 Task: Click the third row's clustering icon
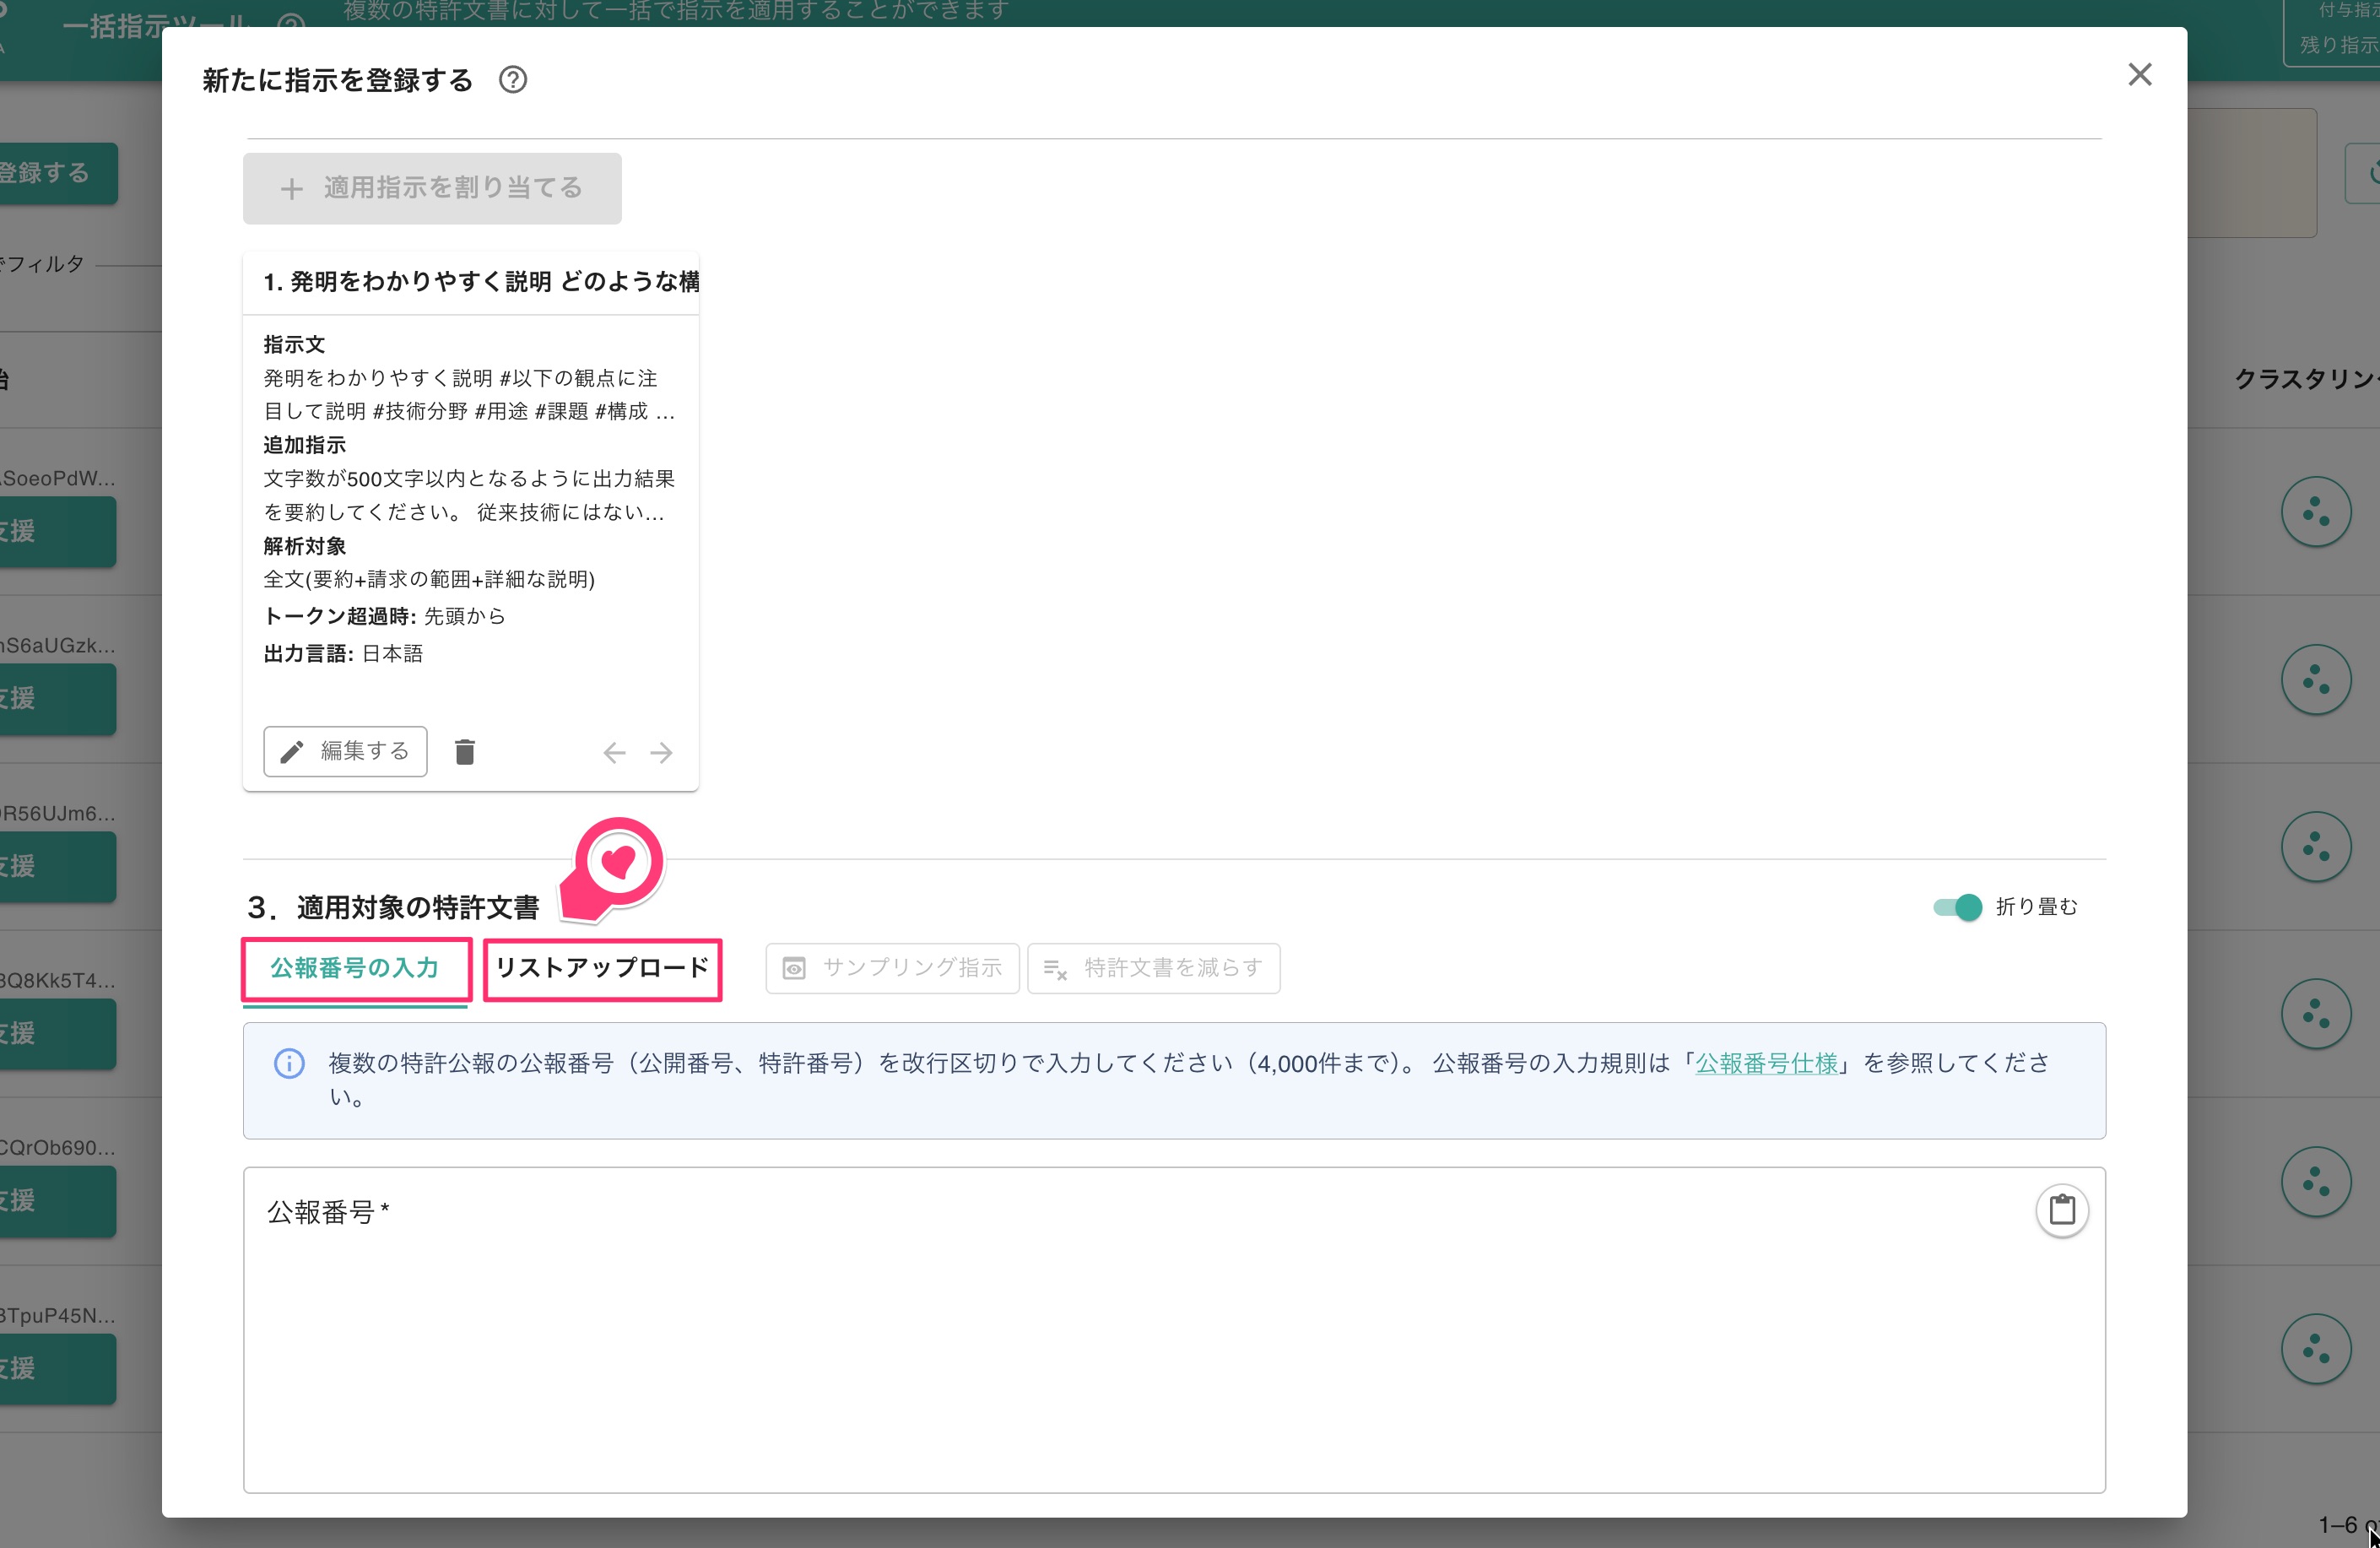click(x=2315, y=847)
